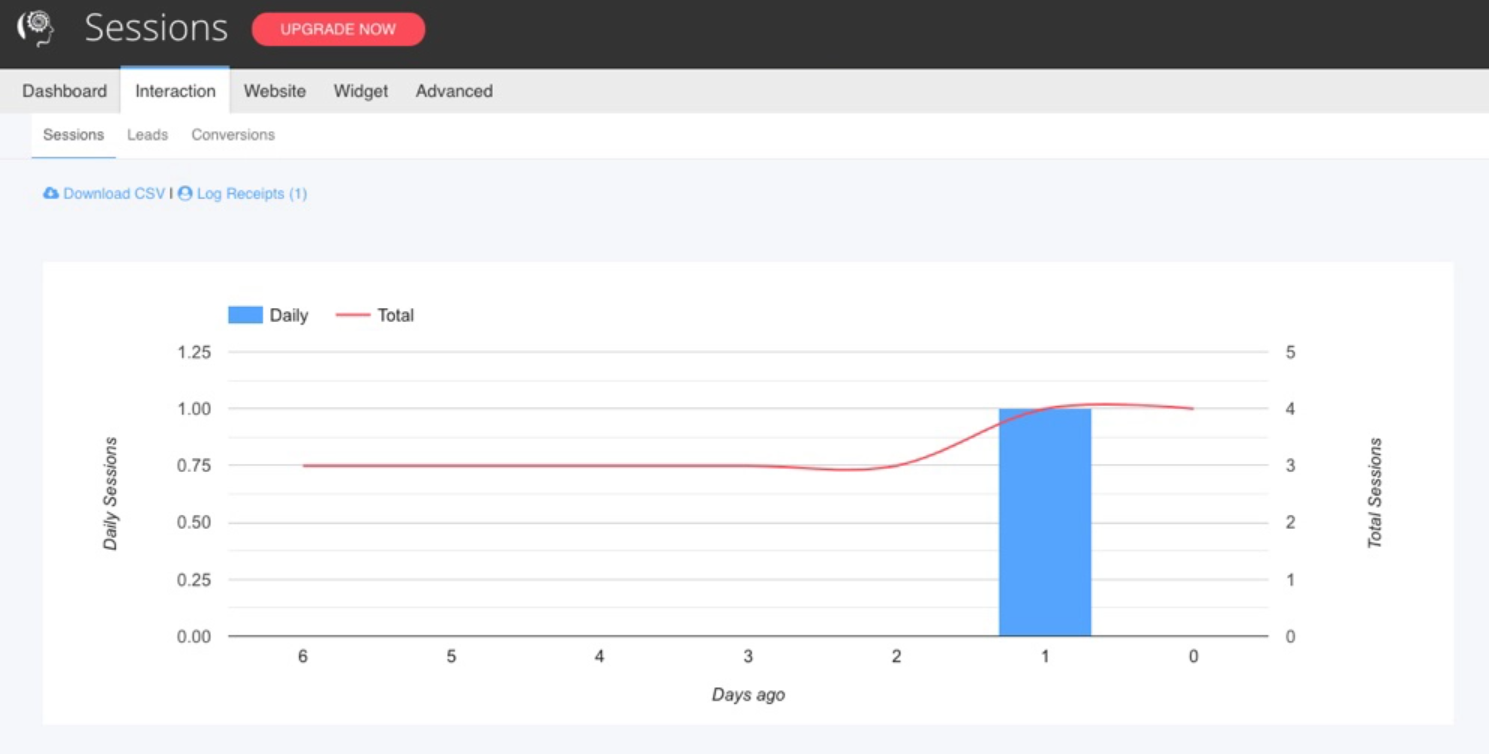This screenshot has width=1489, height=754.
Task: Open the Advanced tab
Action: pos(453,91)
